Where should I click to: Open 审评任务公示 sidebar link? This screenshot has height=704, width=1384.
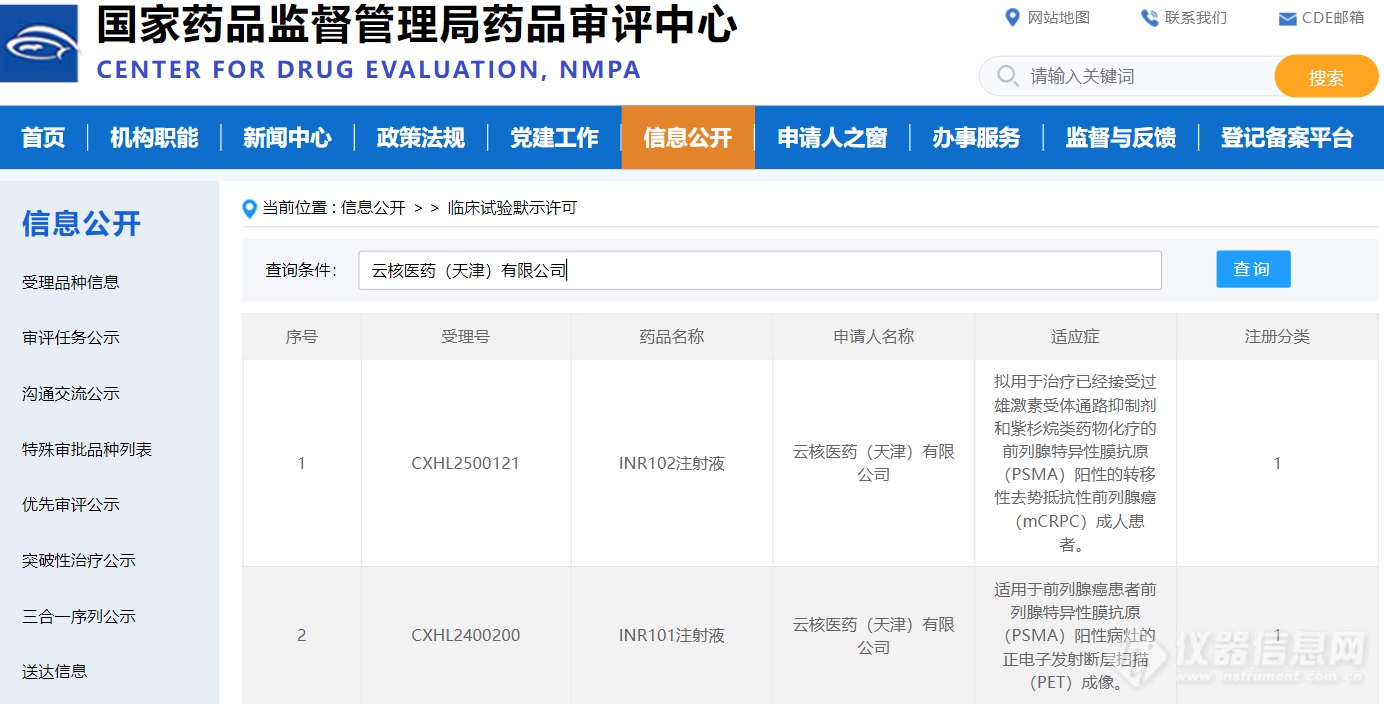click(x=71, y=338)
